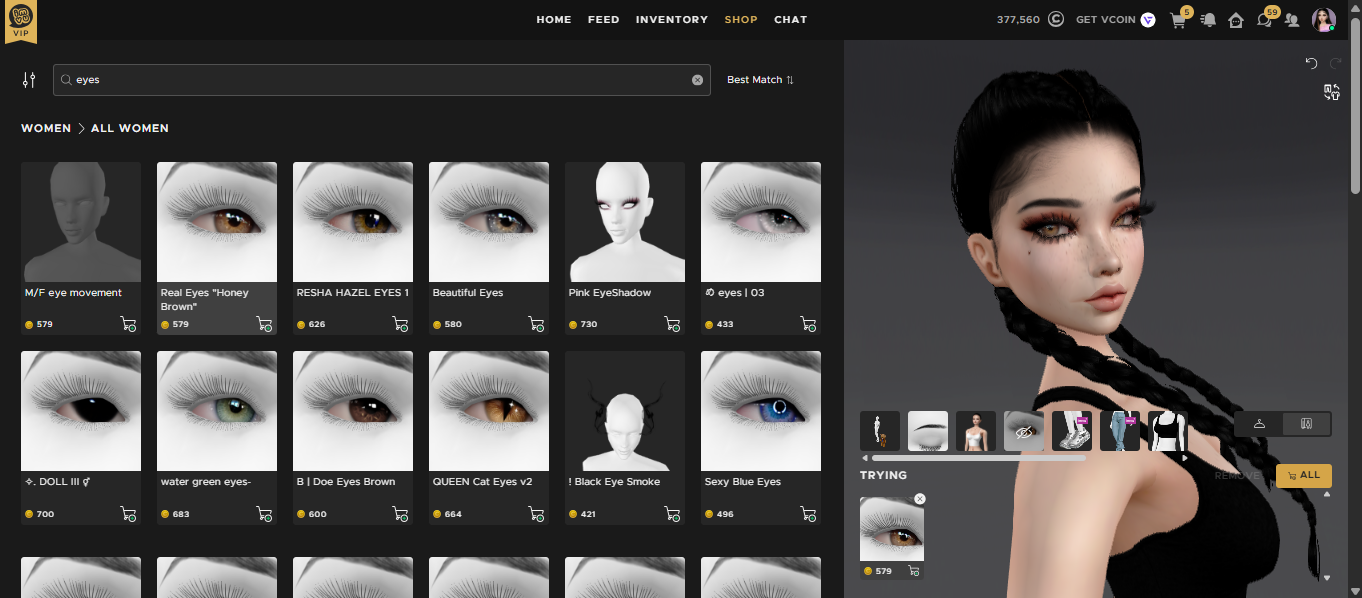
Task: Click the outfit strip left arrow
Action: click(865, 458)
